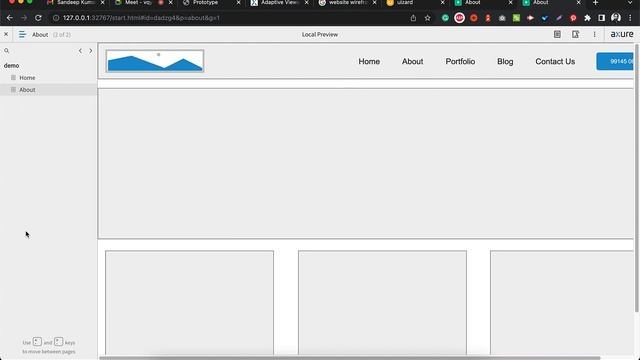Open the Chrome profile avatar

click(616, 18)
